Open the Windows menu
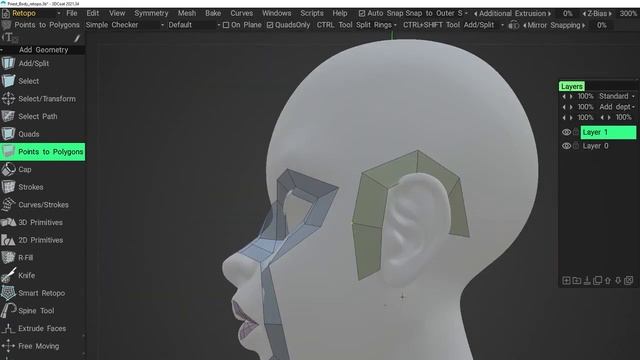This screenshot has width=640, height=360. (276, 13)
